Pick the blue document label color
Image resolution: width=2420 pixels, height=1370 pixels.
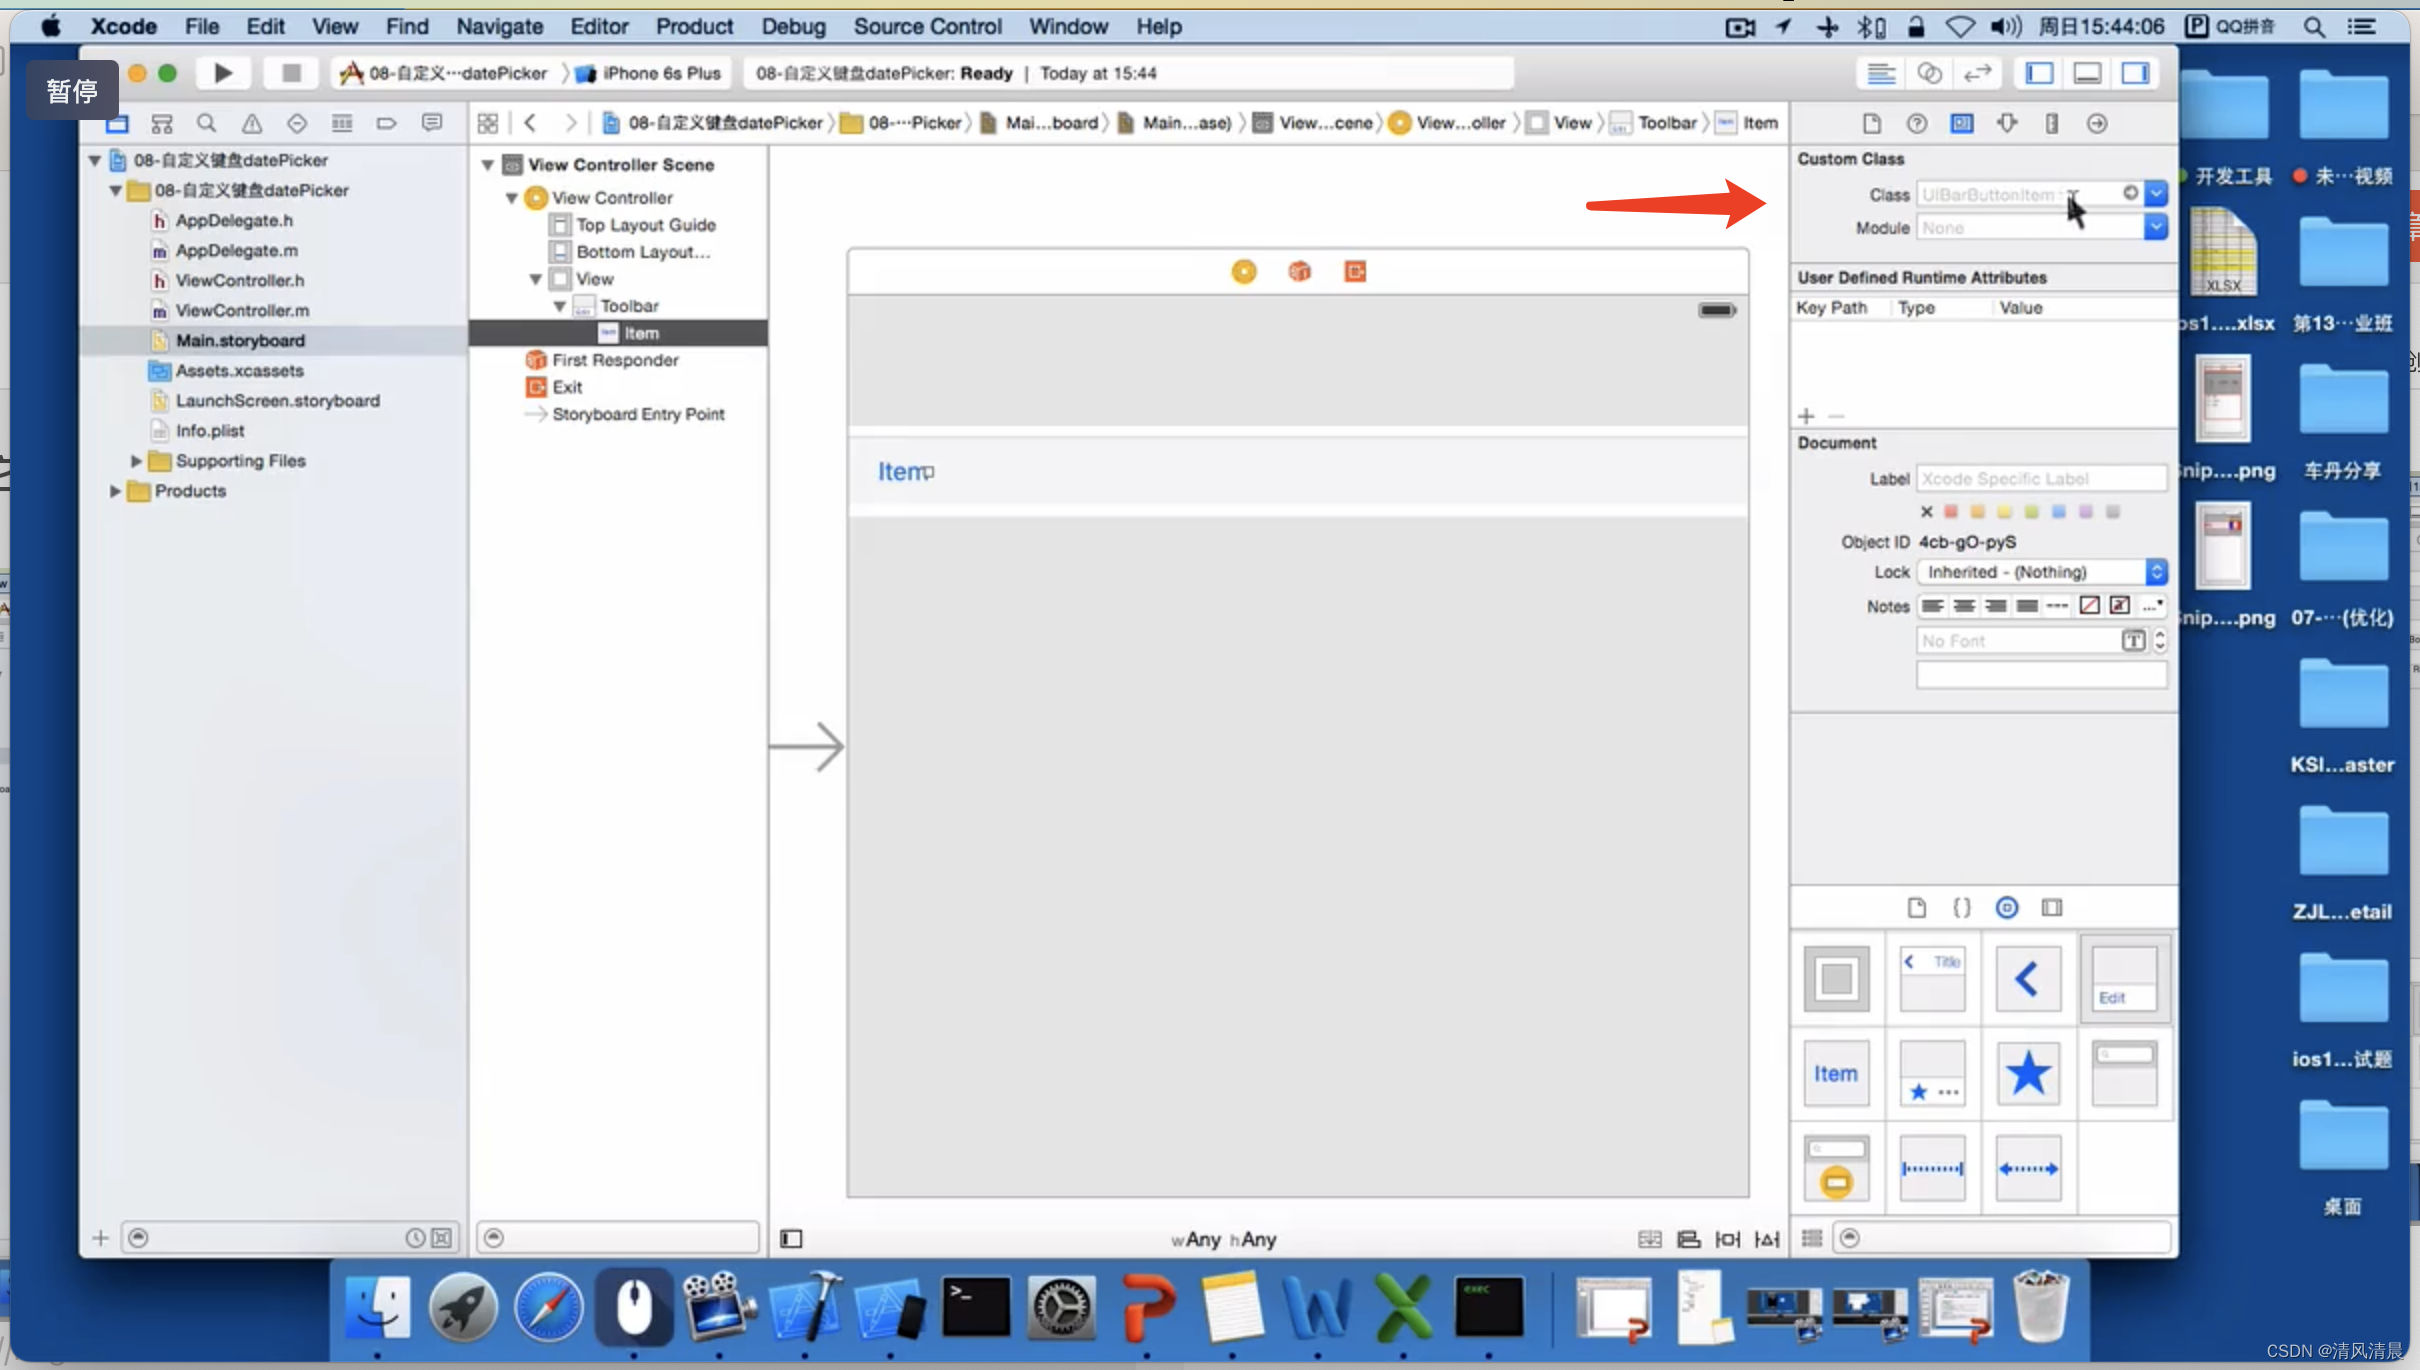click(2058, 512)
